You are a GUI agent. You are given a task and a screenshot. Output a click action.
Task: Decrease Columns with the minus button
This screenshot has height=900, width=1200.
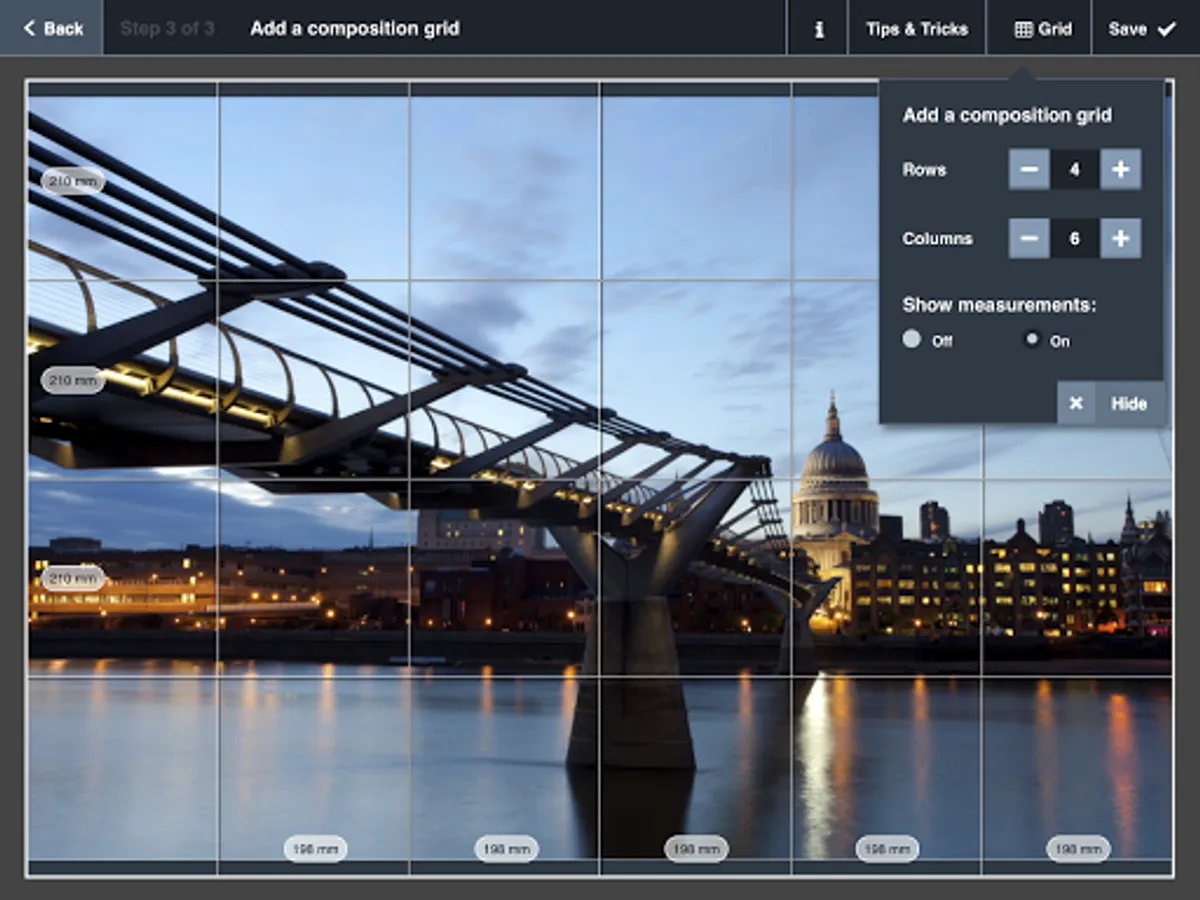click(1029, 239)
